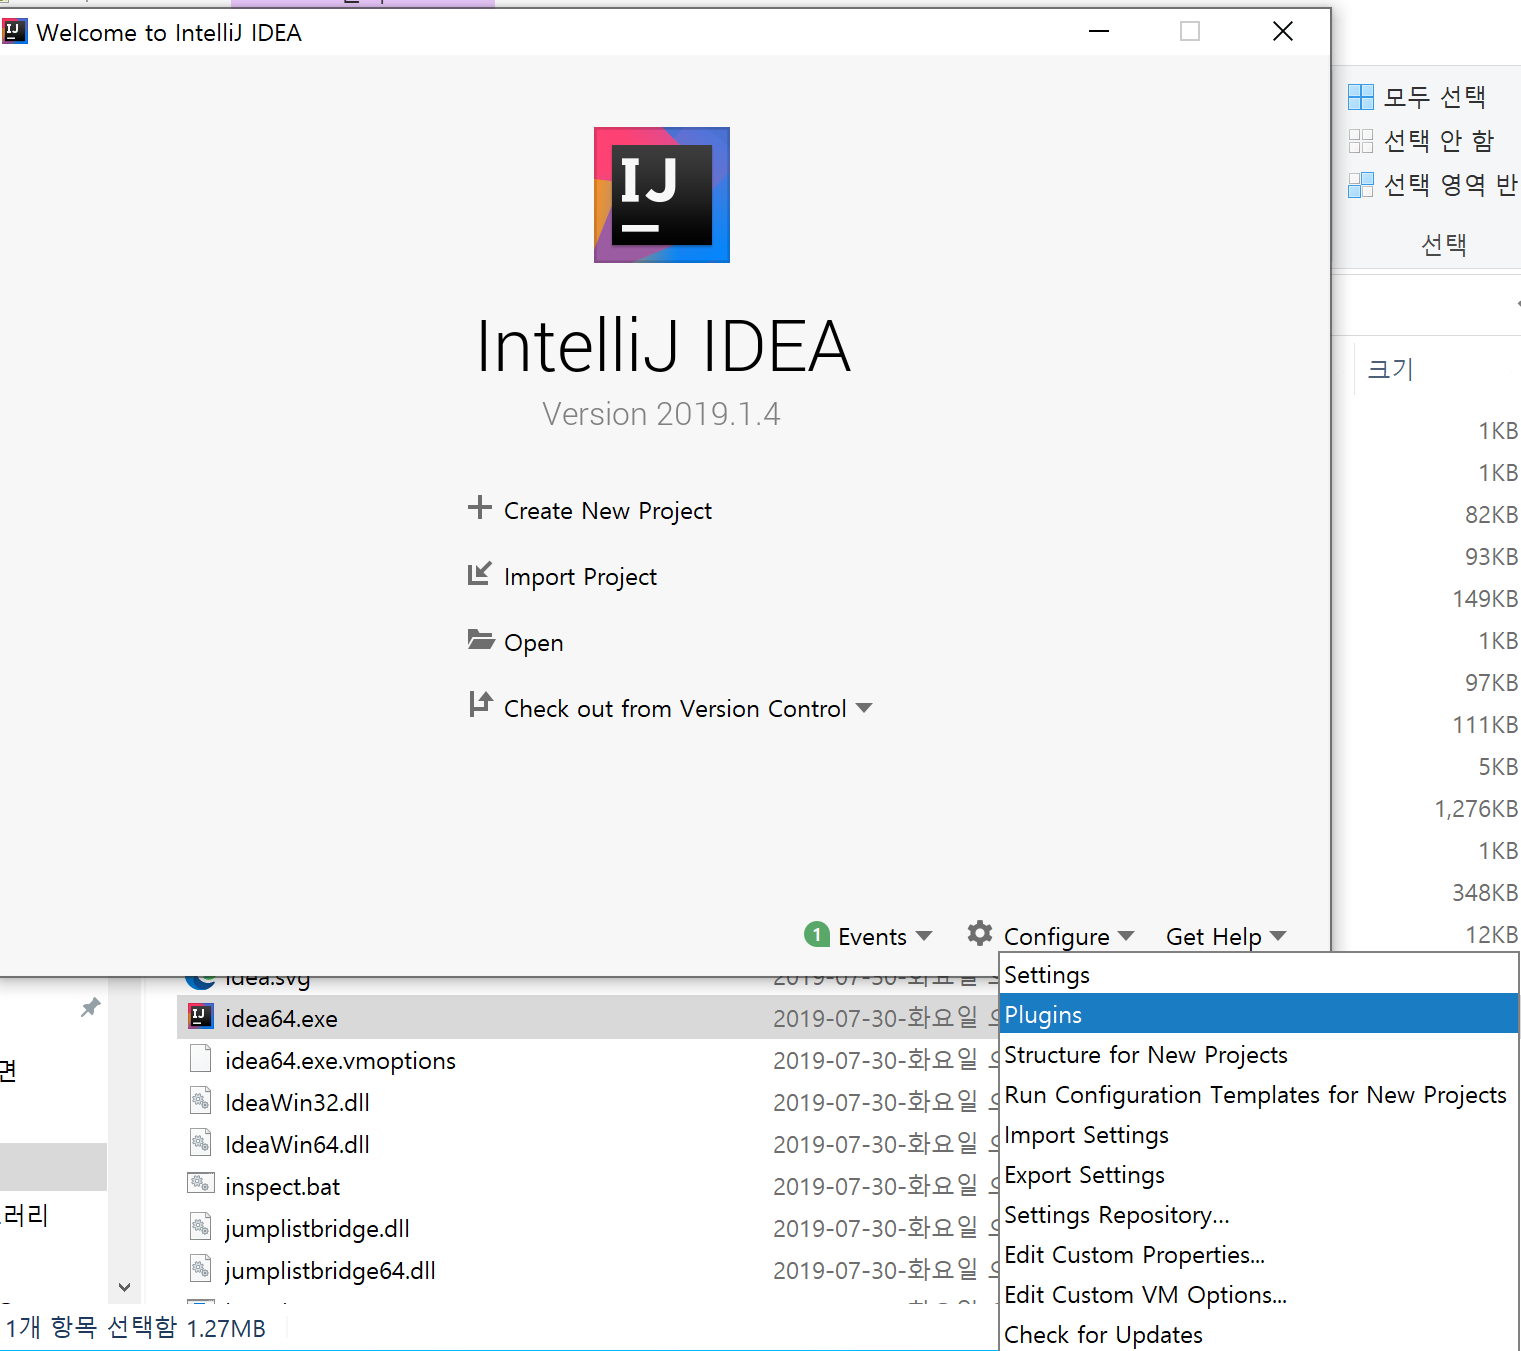Click the Import Project arrow icon
1521x1351 pixels.
click(480, 573)
